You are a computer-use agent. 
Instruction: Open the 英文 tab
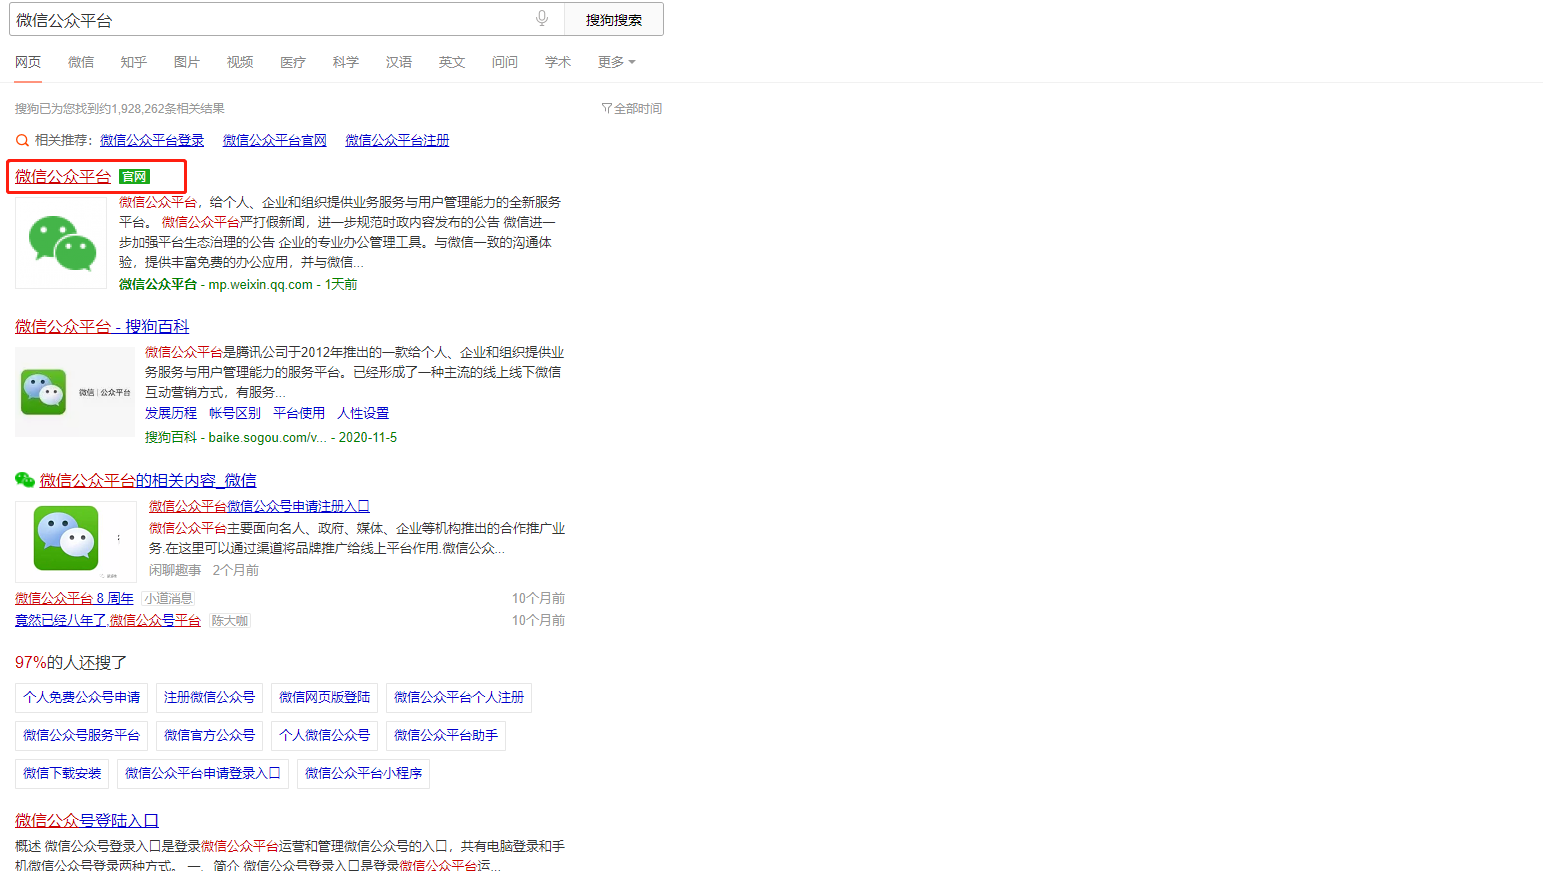click(x=452, y=62)
